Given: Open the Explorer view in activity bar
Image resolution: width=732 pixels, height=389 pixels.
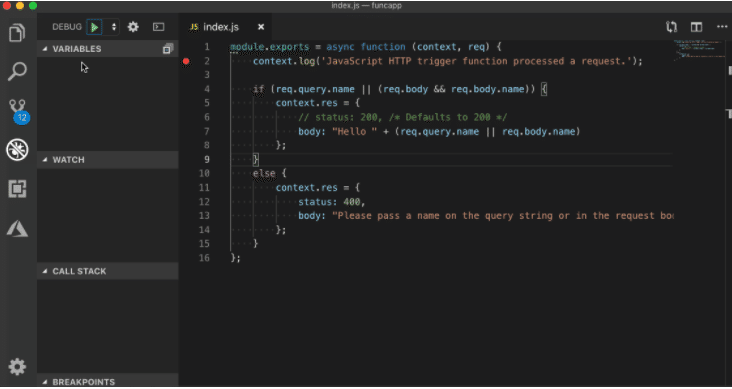Looking at the screenshot, I should [17, 33].
